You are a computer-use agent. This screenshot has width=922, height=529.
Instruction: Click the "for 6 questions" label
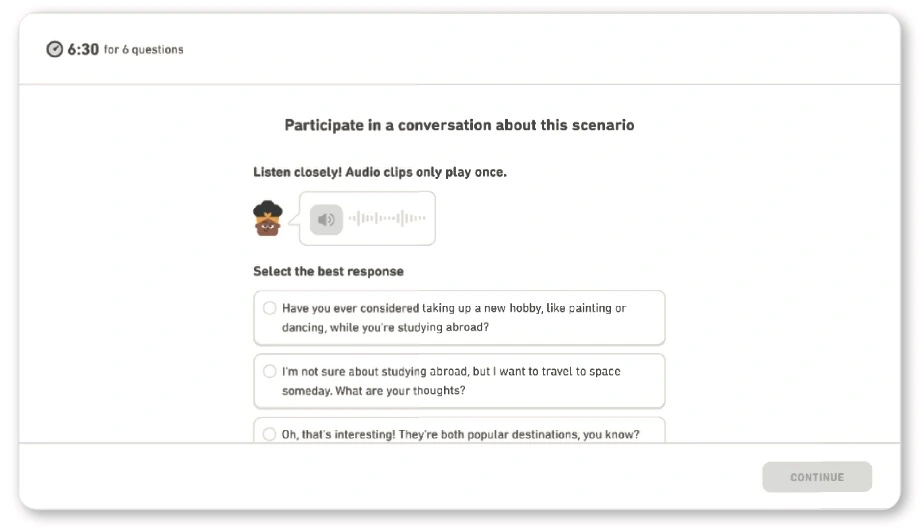point(143,50)
